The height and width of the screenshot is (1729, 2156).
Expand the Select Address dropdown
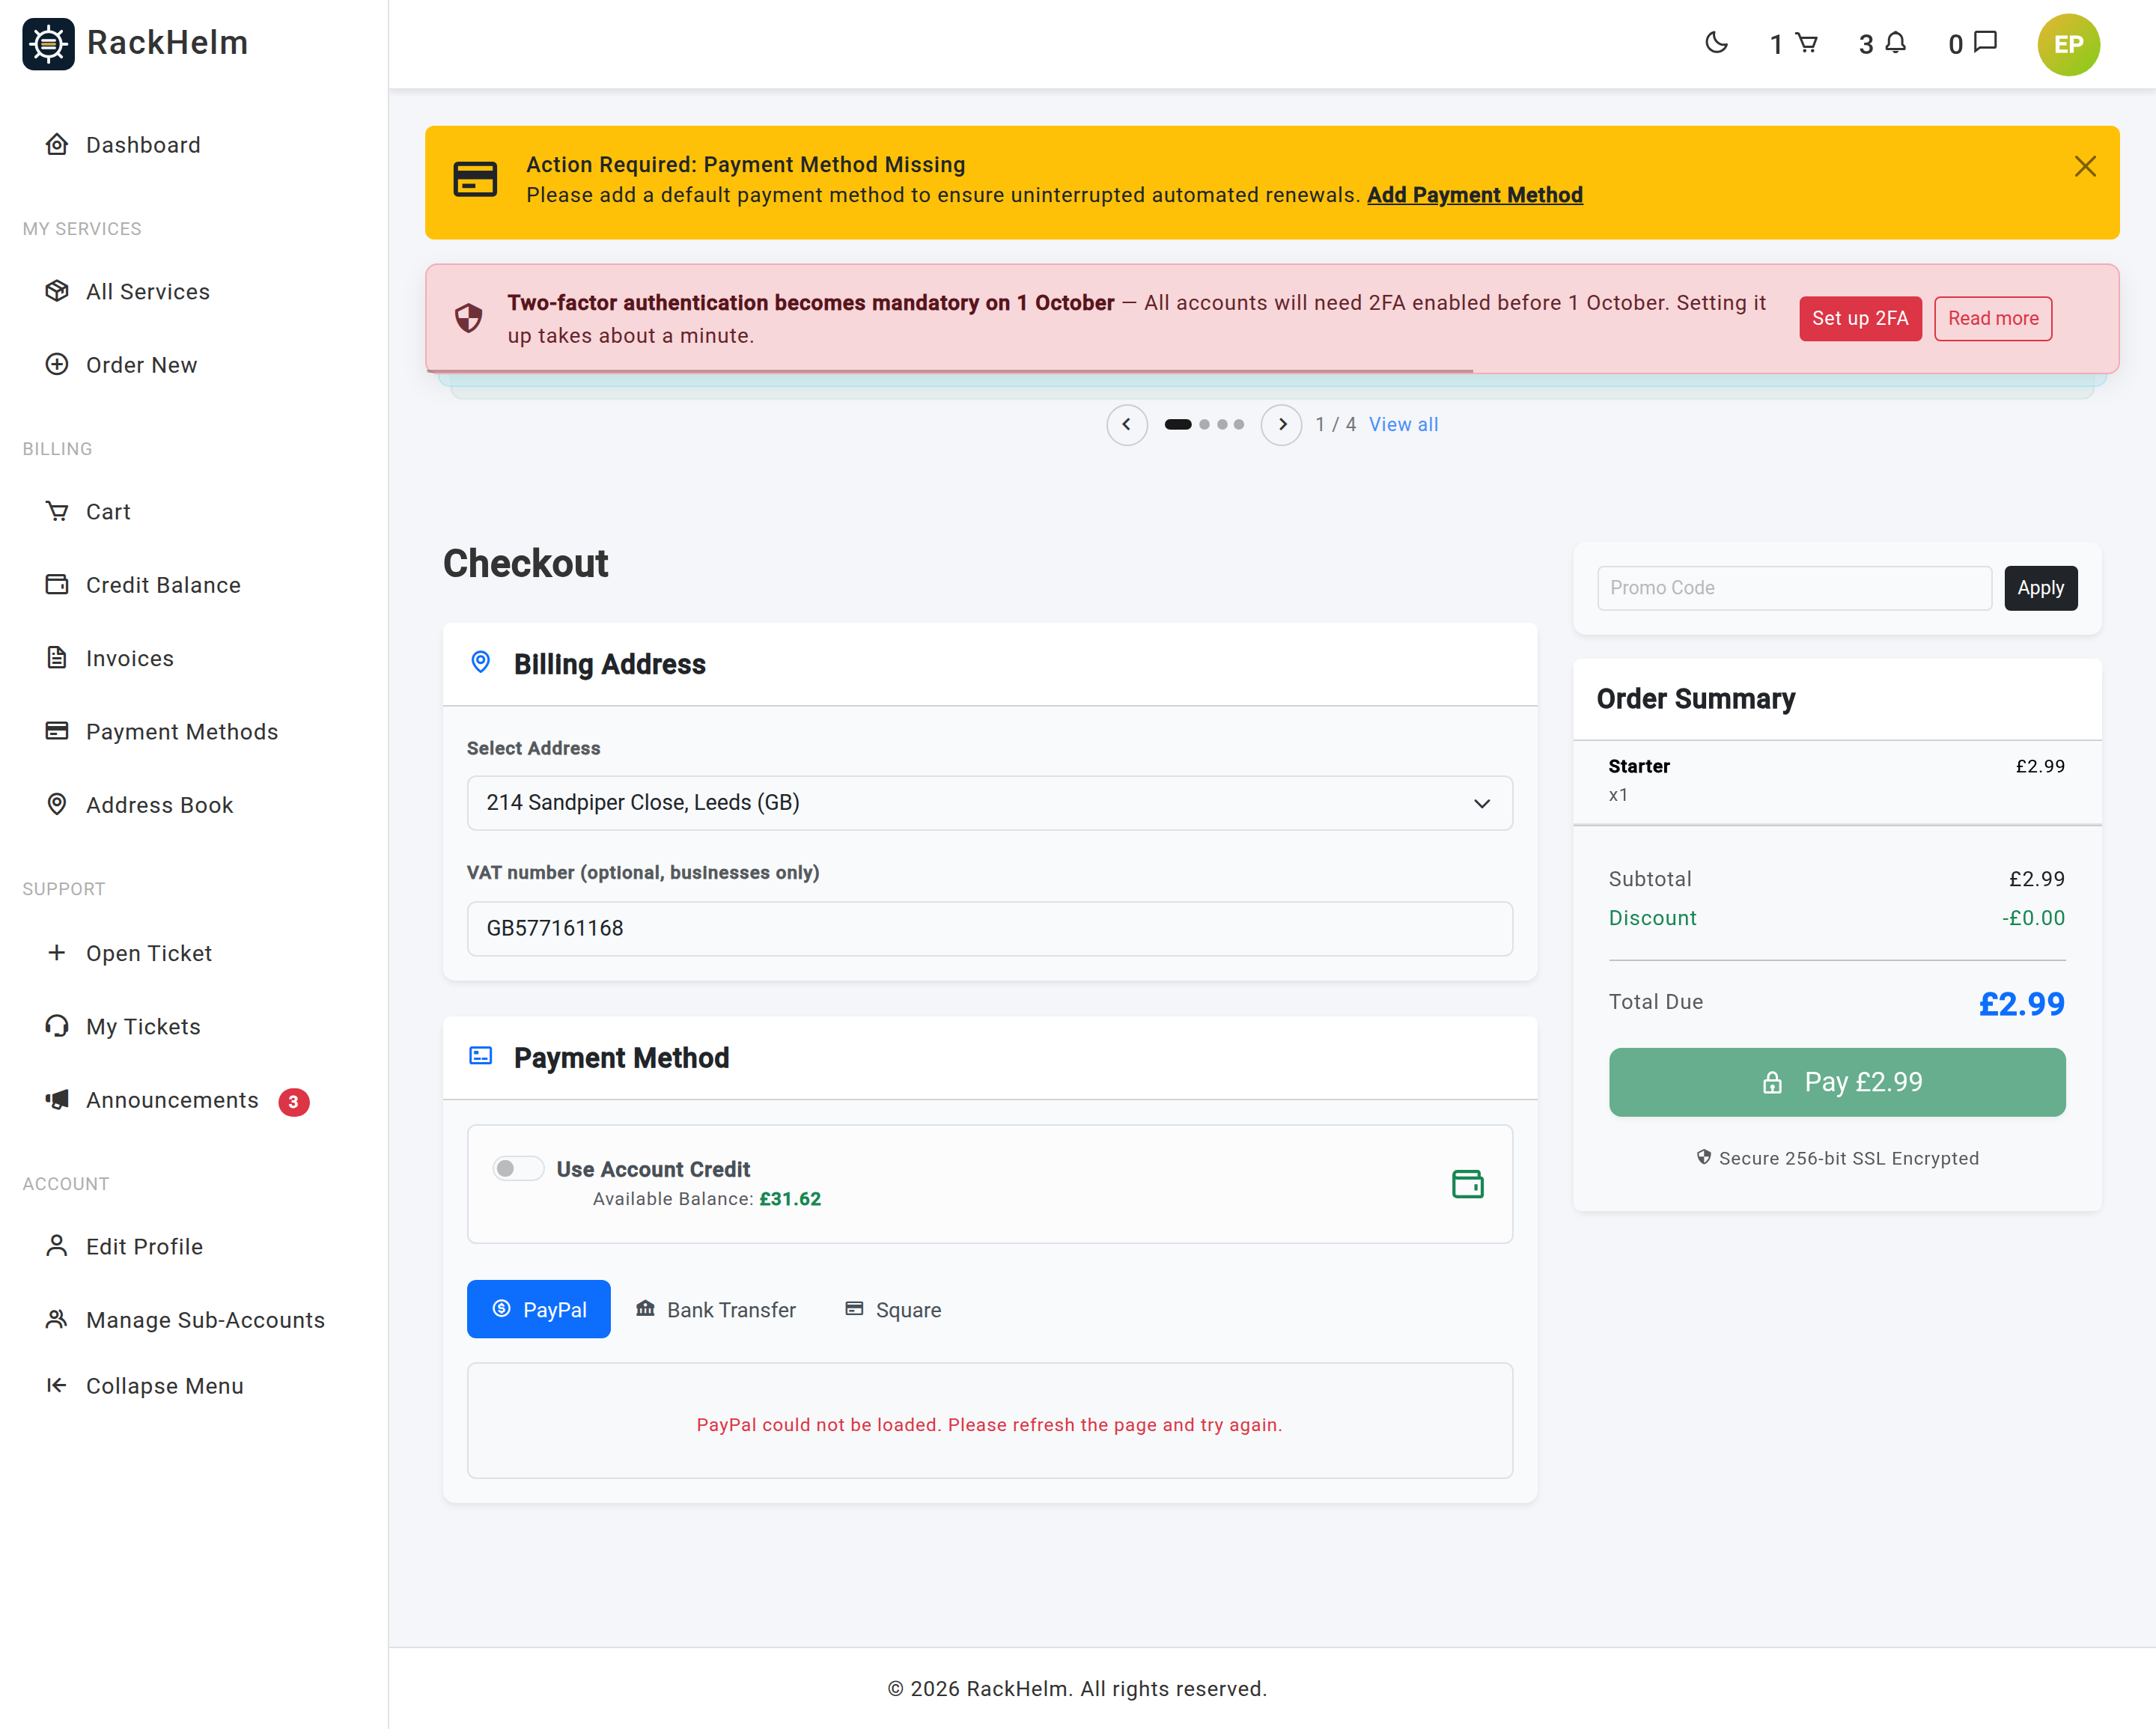click(989, 803)
